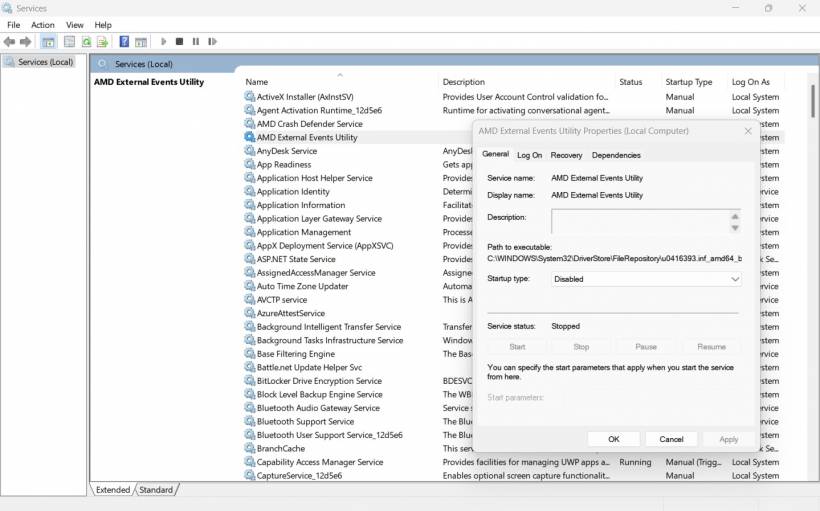This screenshot has width=820, height=511.
Task: Click gear icon of App Readiness
Action: click(249, 164)
